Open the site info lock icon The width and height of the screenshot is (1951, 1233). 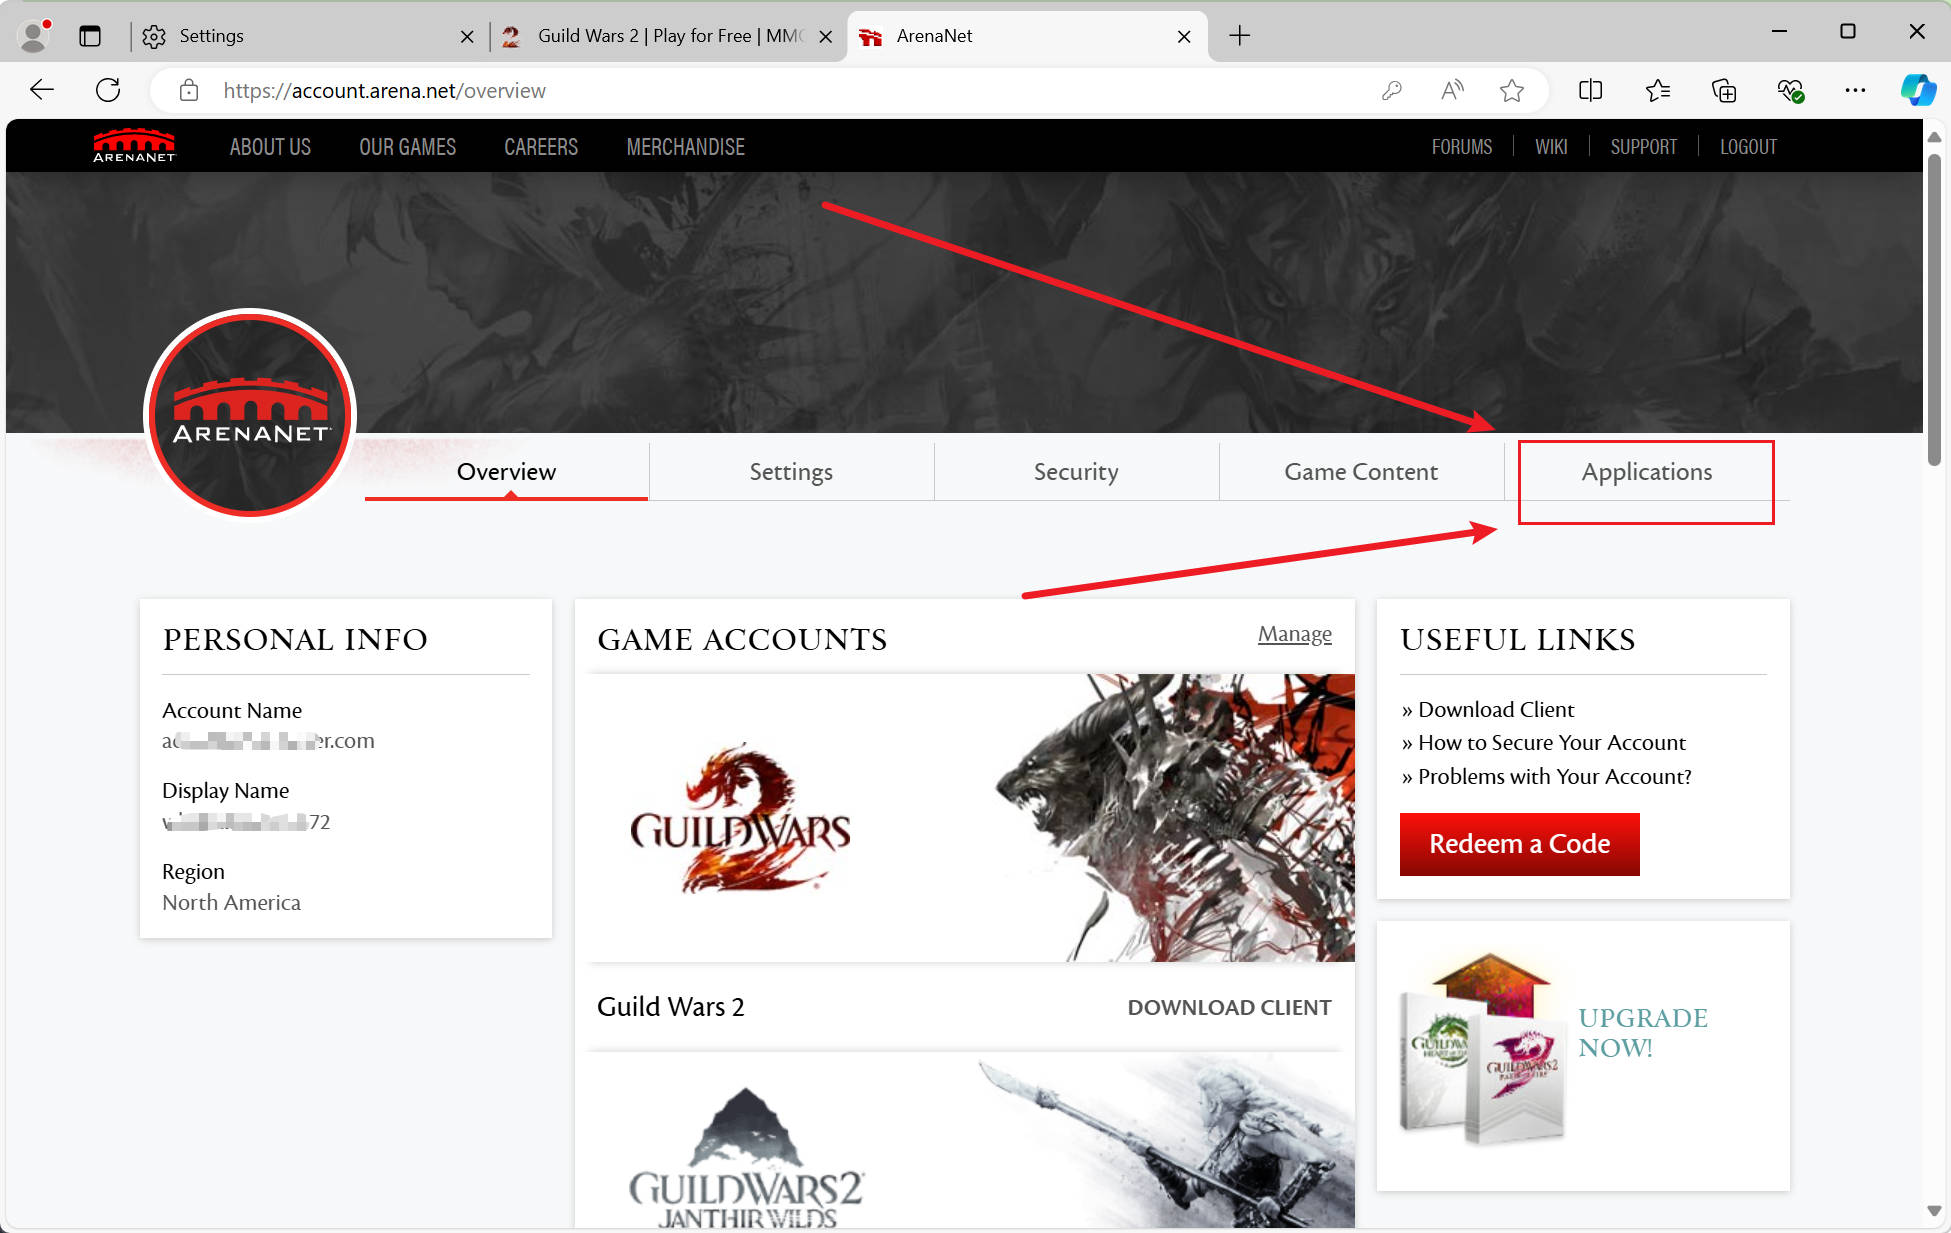(188, 91)
